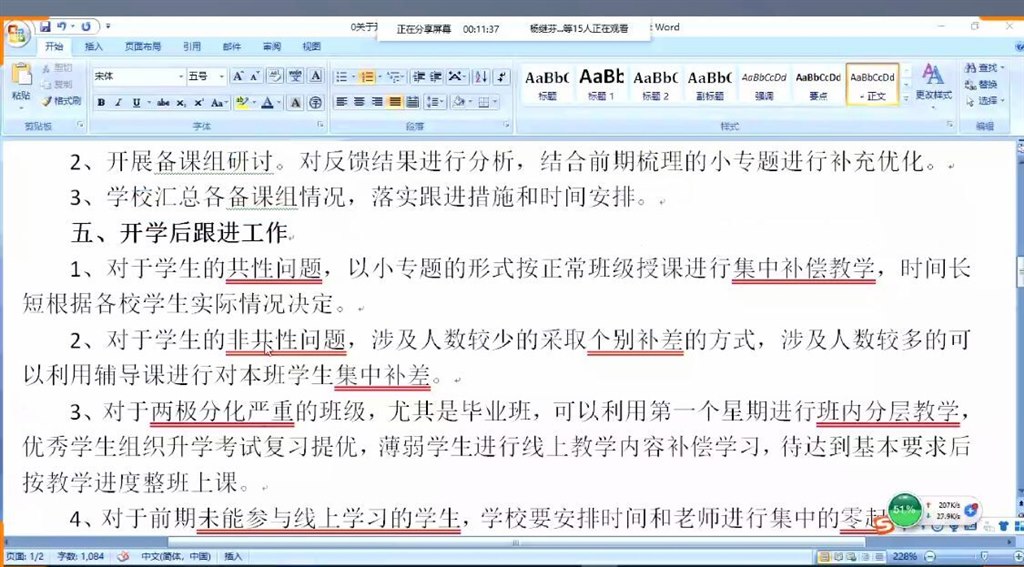Viewport: 1024px width, 567px height.
Task: Decrease font size with Shrink Font
Action: coord(254,76)
